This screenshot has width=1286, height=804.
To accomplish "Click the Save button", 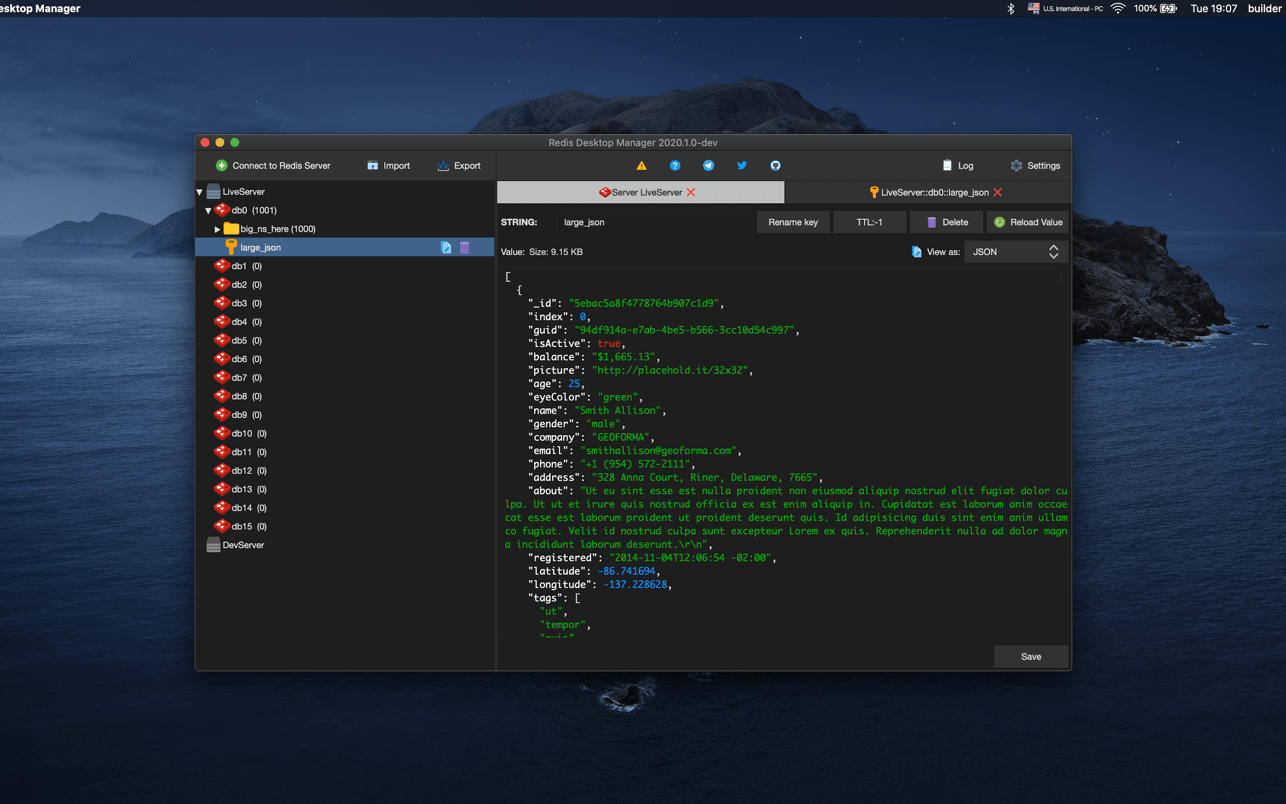I will pyautogui.click(x=1031, y=657).
